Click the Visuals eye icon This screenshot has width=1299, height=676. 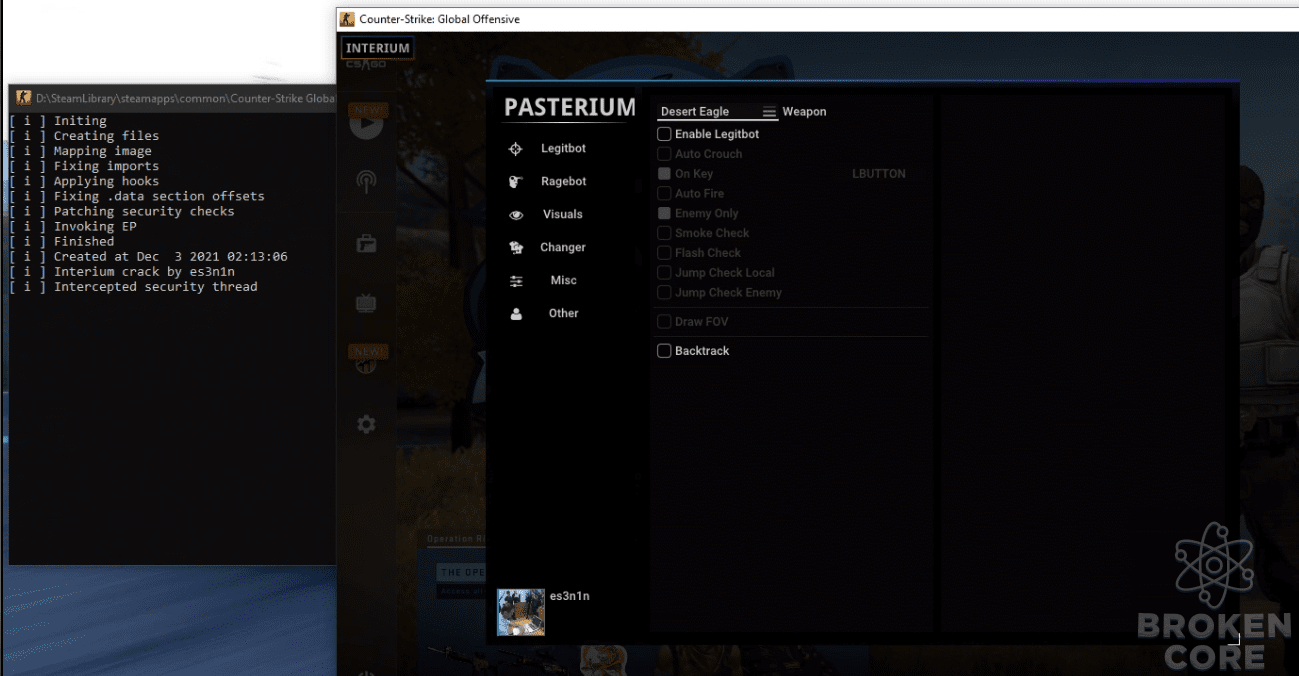pyautogui.click(x=516, y=215)
